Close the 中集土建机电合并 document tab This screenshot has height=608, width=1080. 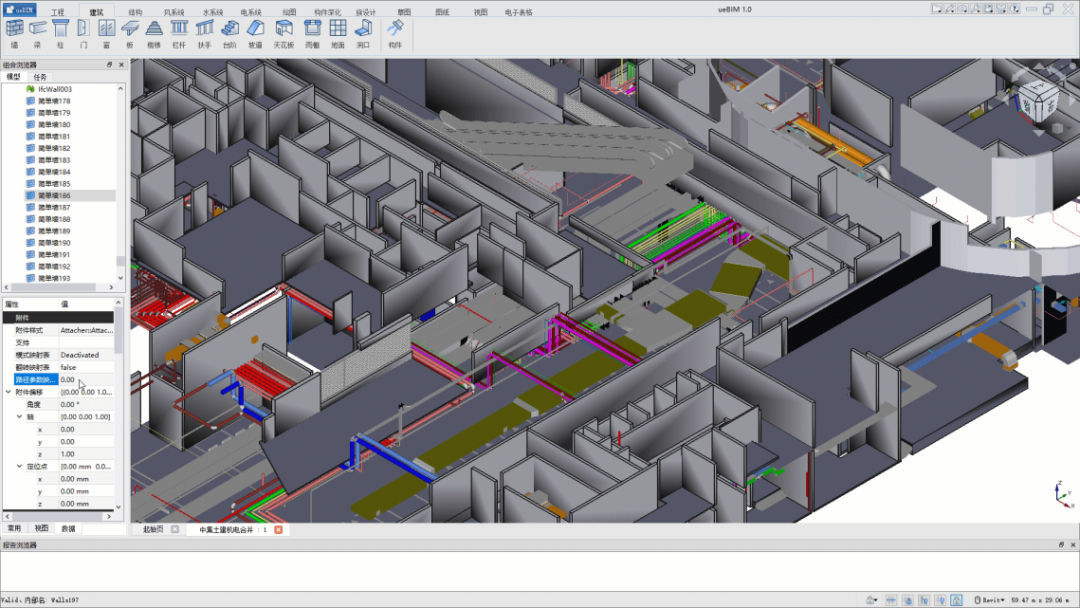tap(278, 529)
